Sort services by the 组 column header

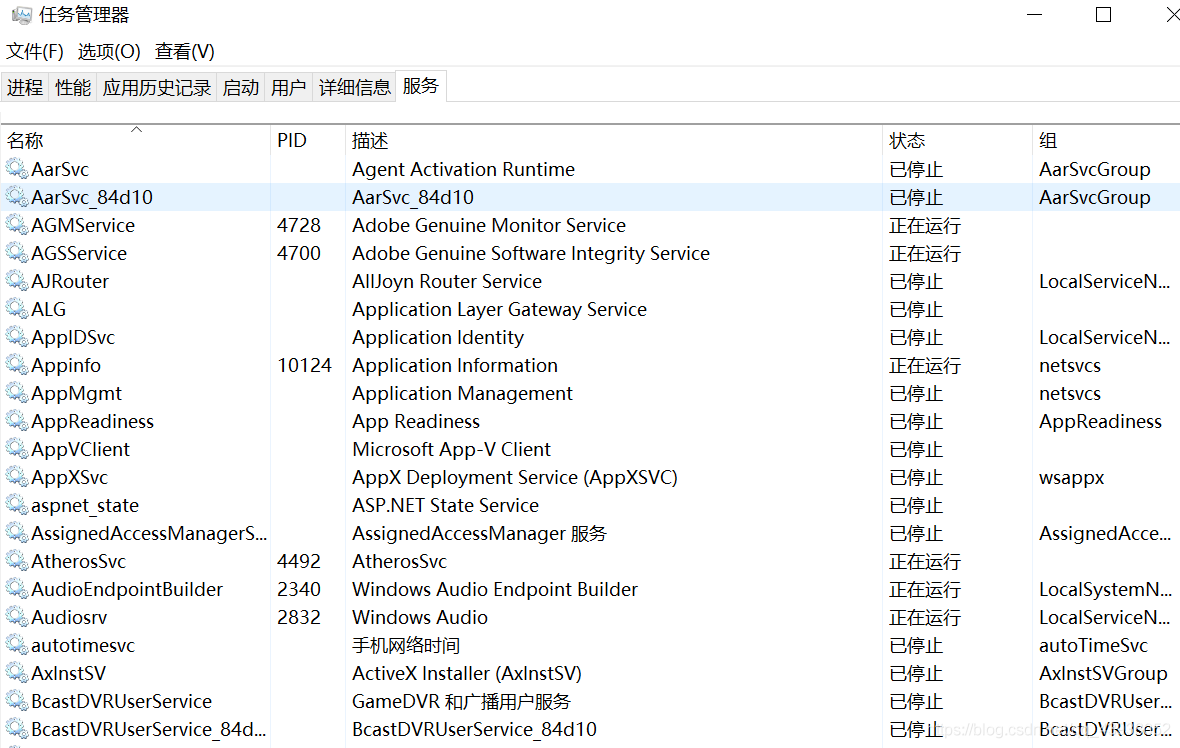(1106, 140)
